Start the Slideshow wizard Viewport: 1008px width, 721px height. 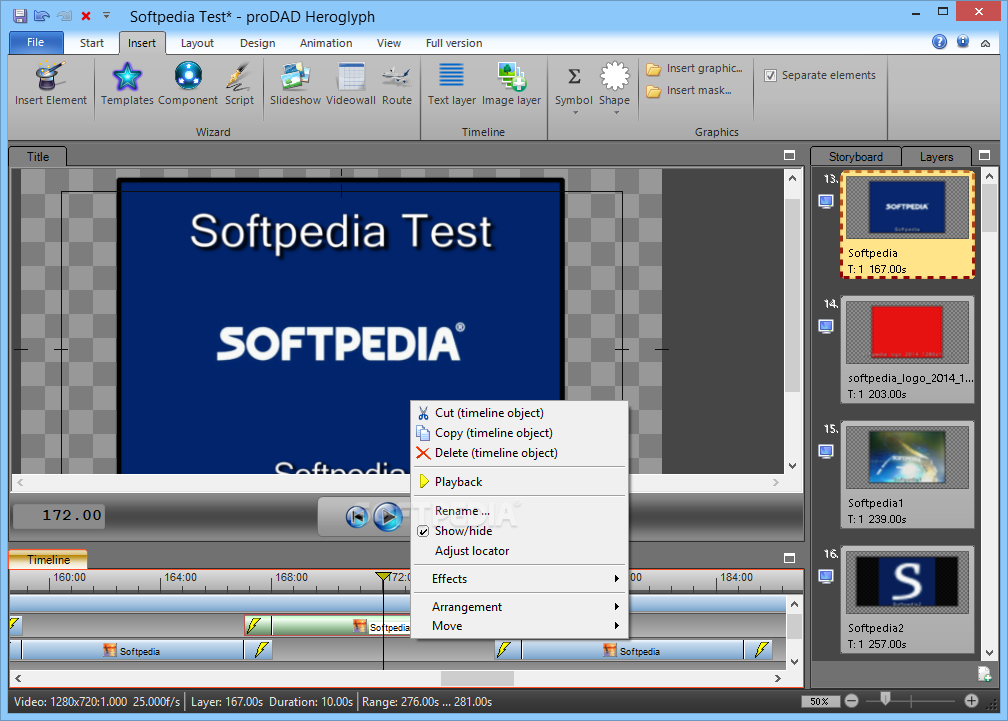coord(295,83)
